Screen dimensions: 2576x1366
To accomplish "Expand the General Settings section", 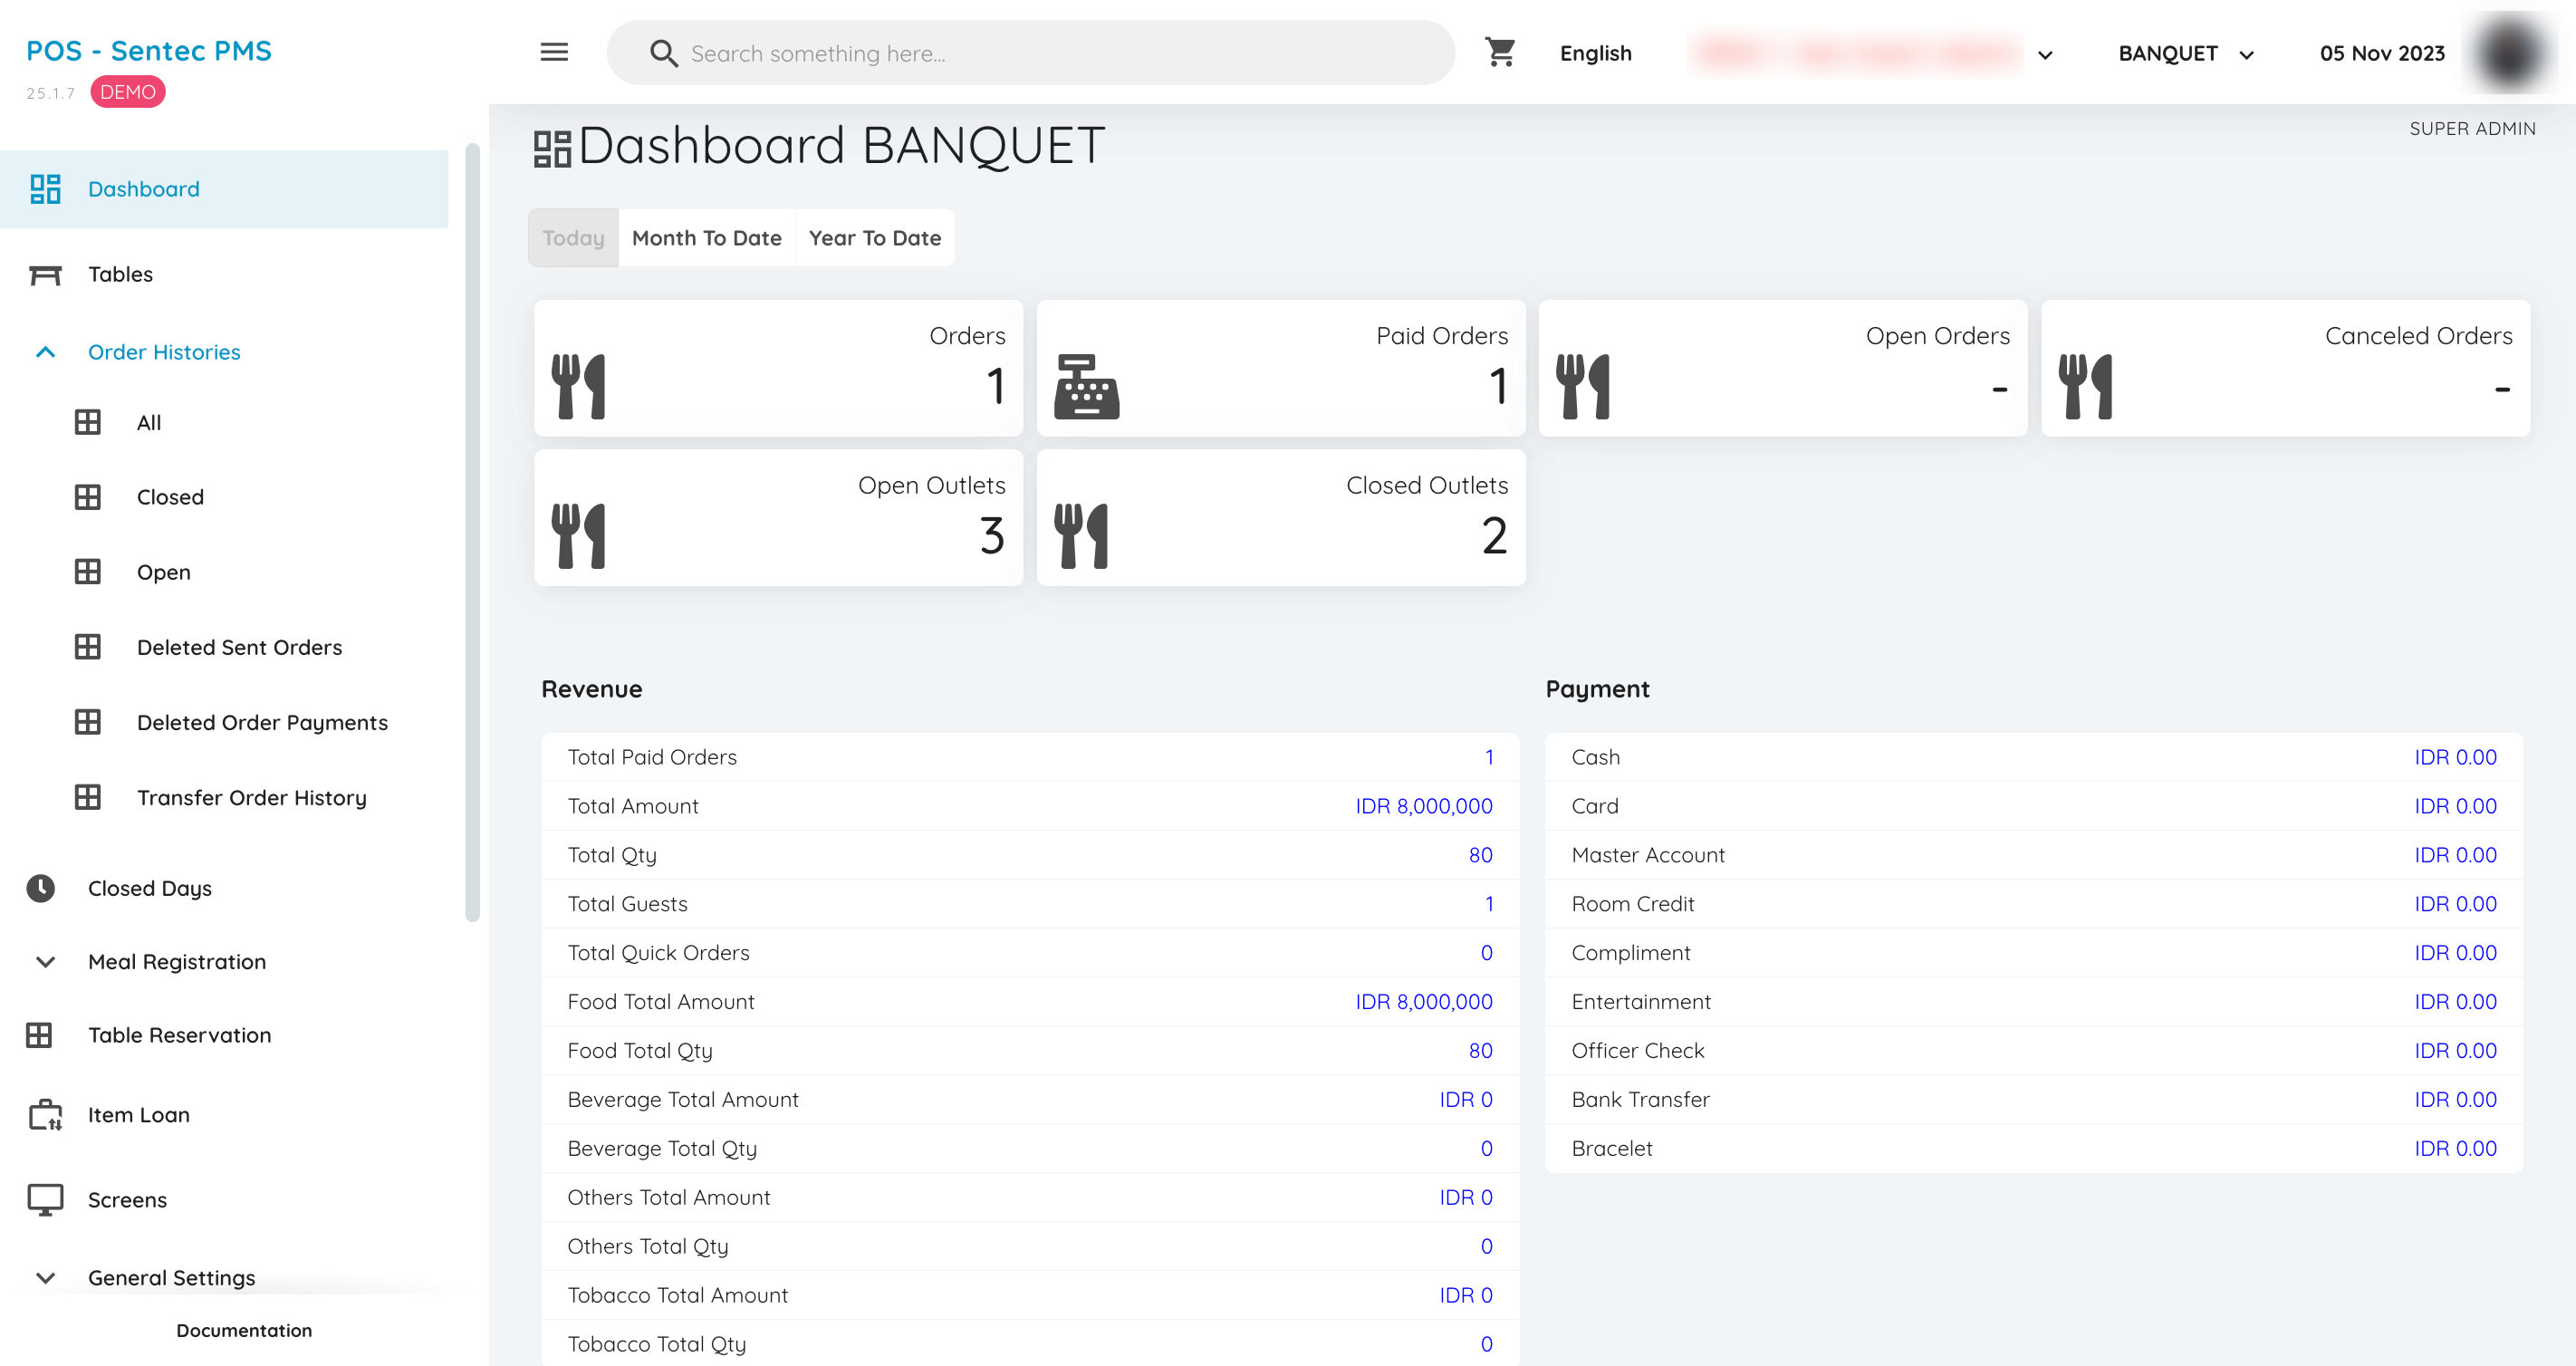I will pos(45,1278).
